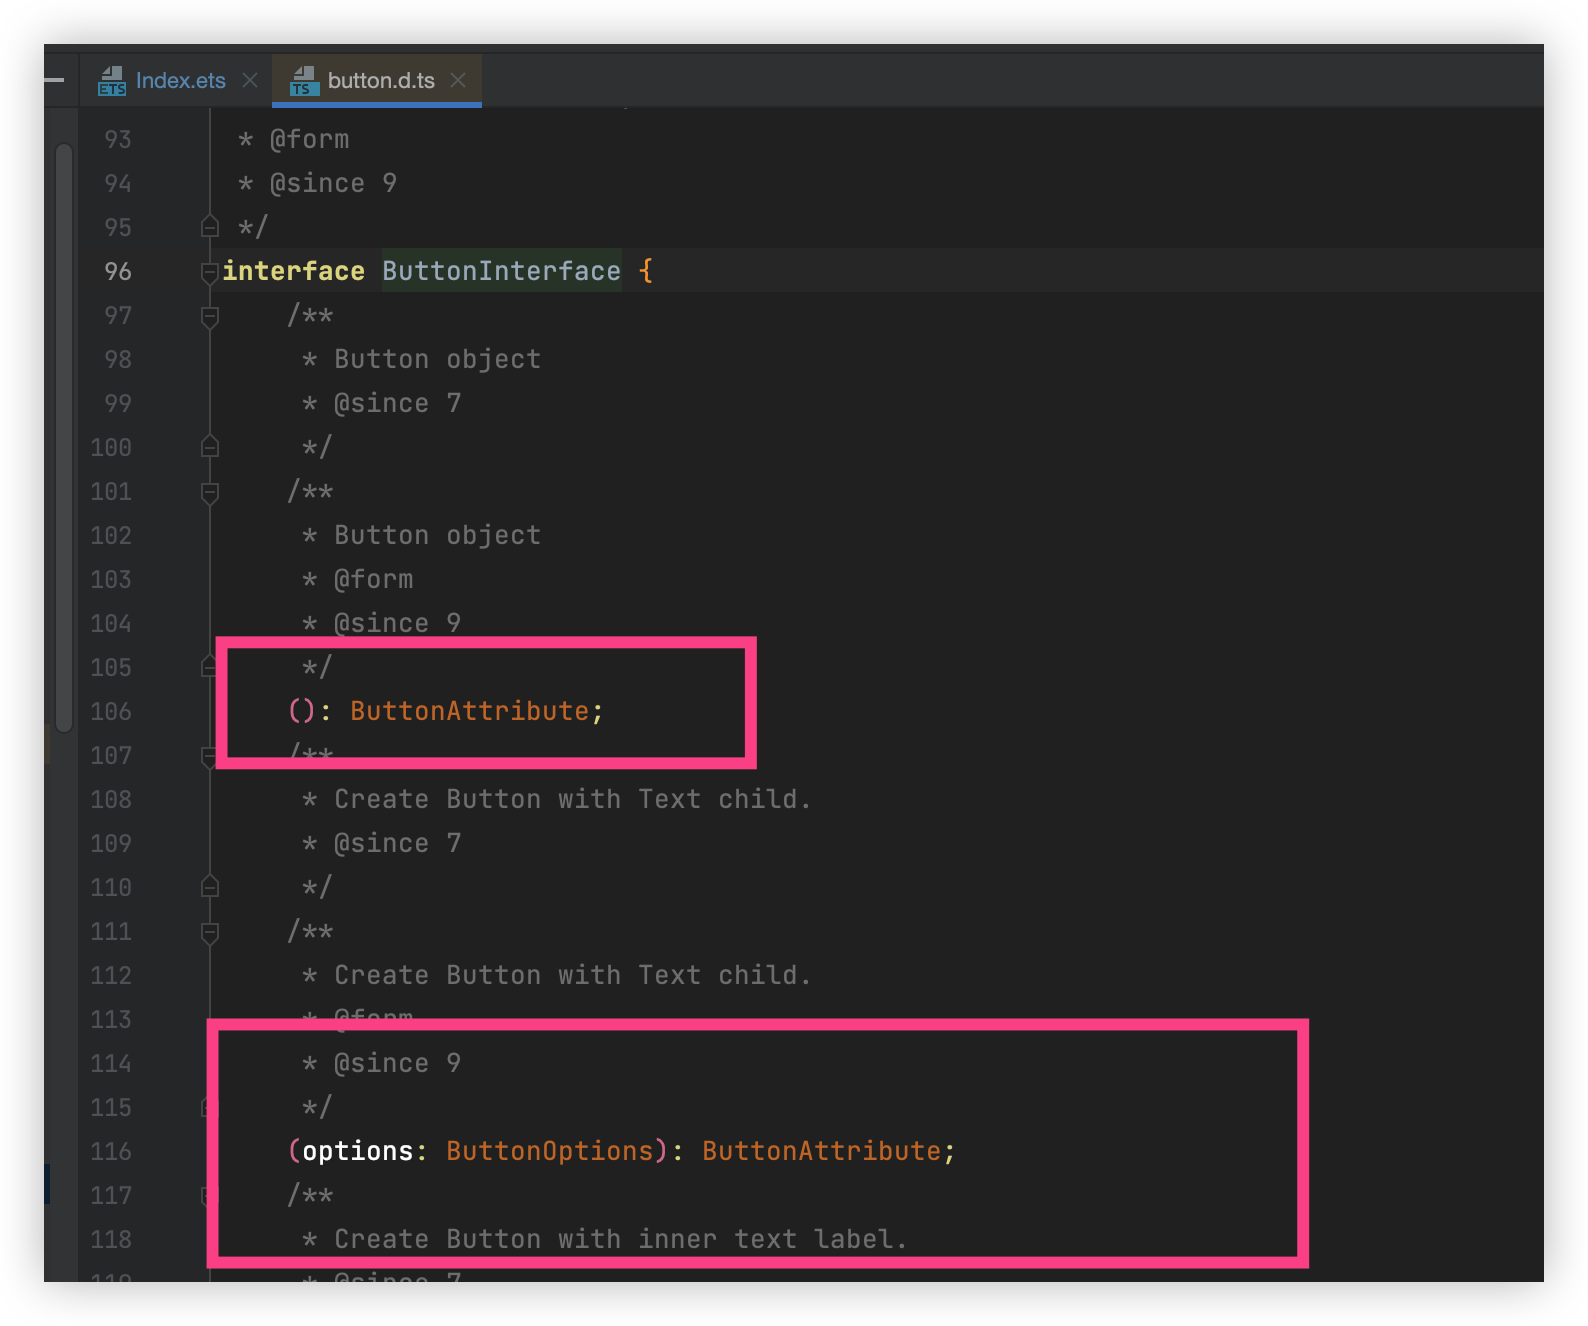Click '@form' comment on line 93
Screen dimensions: 1588x1326
tap(310, 139)
